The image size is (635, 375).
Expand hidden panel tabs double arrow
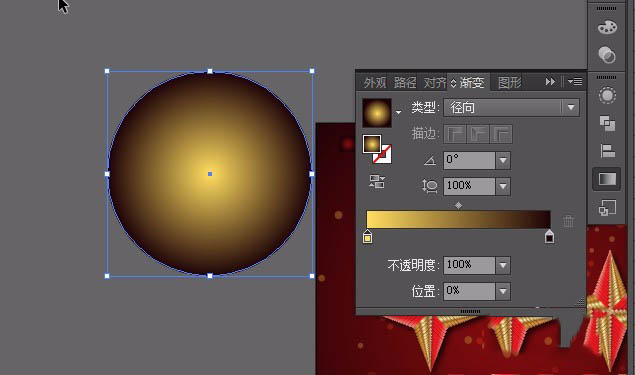point(550,82)
